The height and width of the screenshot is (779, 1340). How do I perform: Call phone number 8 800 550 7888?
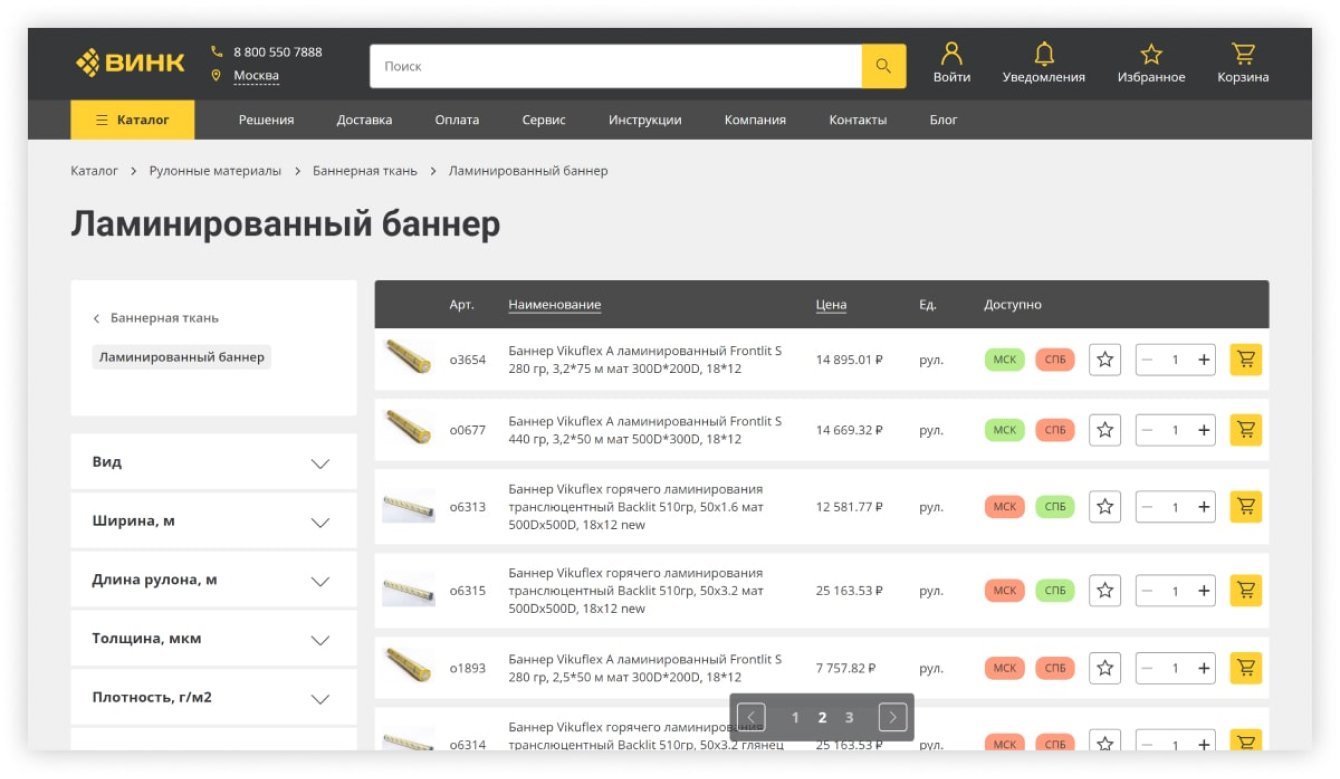(x=278, y=52)
